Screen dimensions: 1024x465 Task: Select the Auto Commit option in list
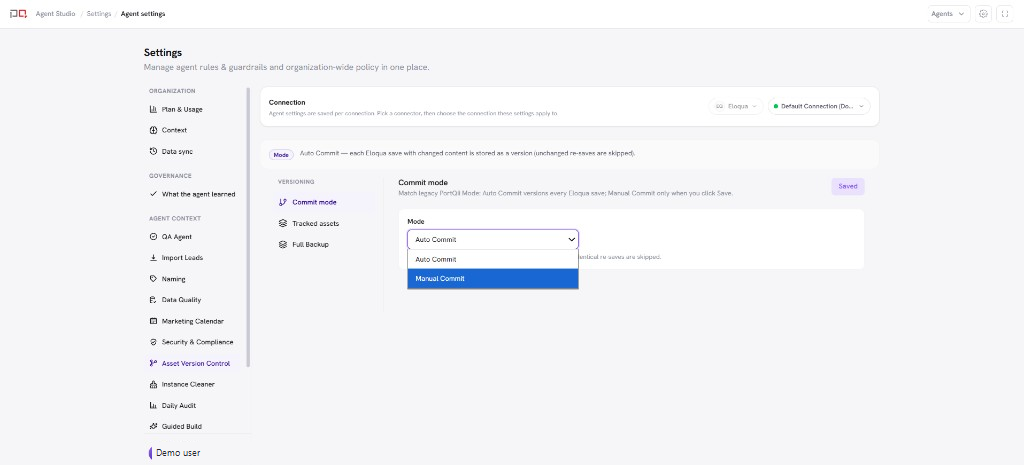(x=493, y=259)
